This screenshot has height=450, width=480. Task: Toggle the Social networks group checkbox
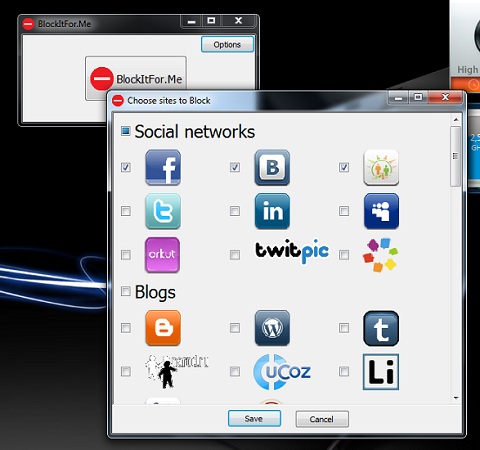pyautogui.click(x=125, y=131)
